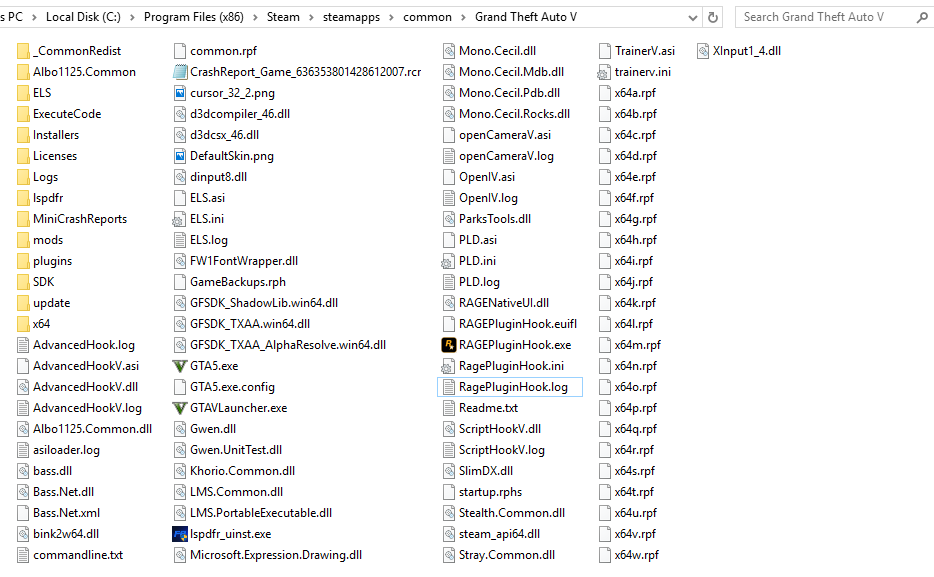The image size is (934, 577).
Task: Select the file name x64m.rpf
Action: click(x=637, y=345)
